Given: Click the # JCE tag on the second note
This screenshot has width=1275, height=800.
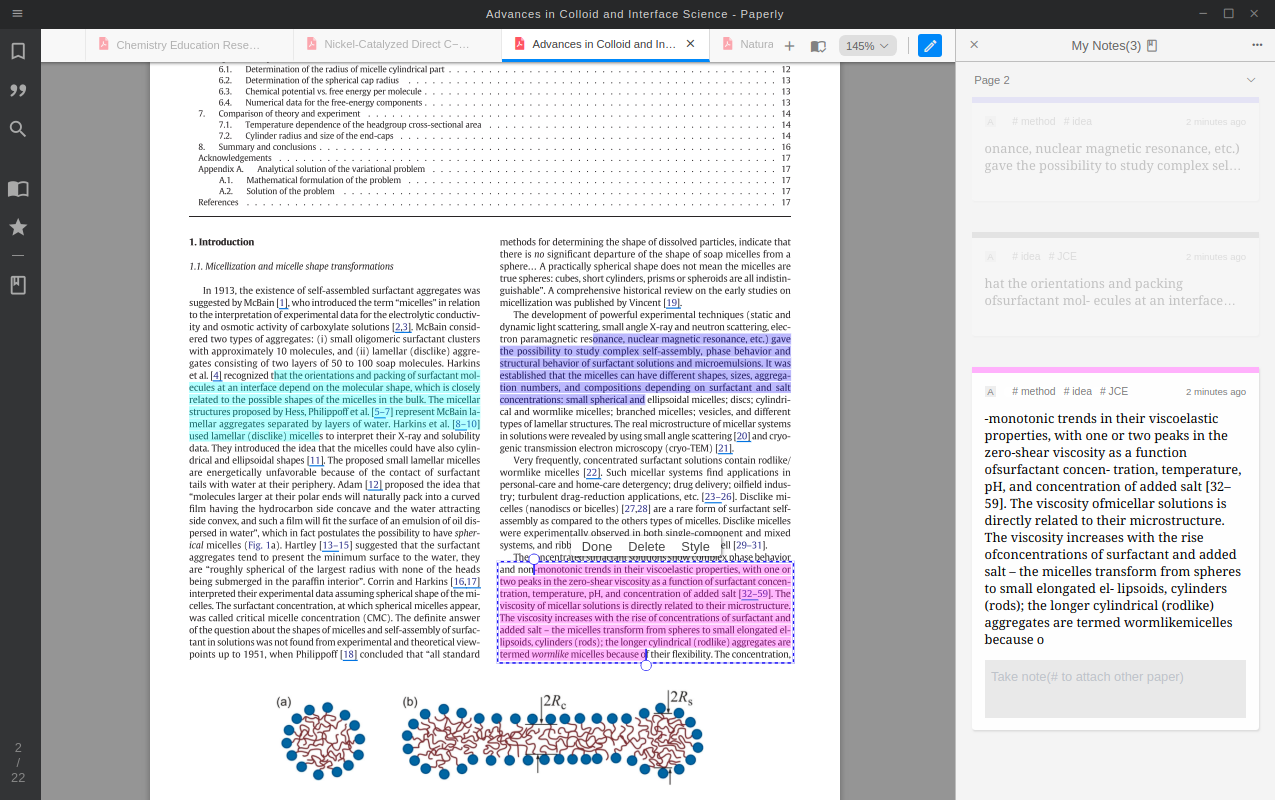Looking at the screenshot, I should click(x=1062, y=256).
